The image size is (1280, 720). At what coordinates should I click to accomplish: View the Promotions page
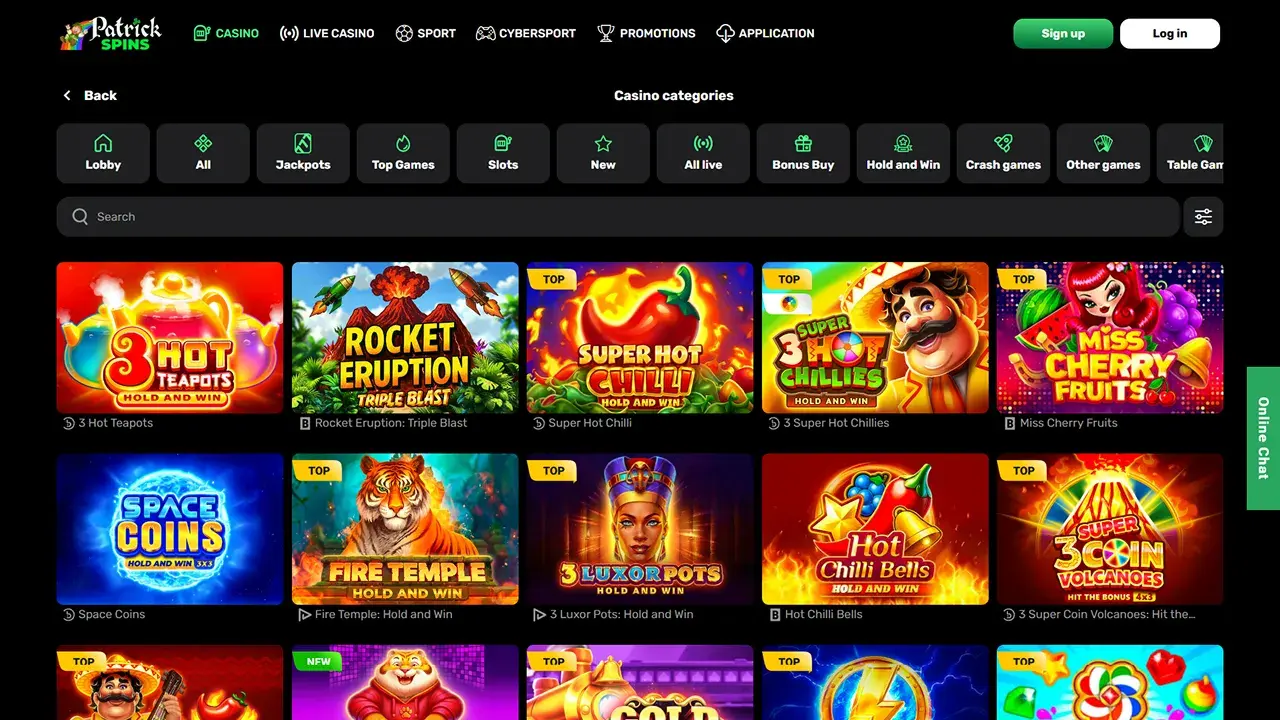click(x=646, y=33)
